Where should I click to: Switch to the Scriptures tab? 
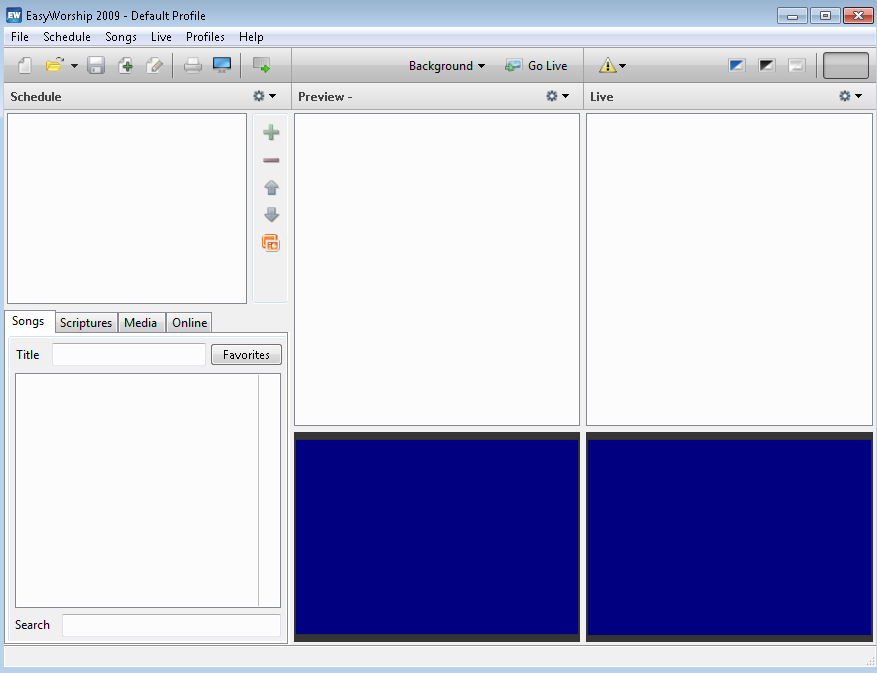point(86,323)
